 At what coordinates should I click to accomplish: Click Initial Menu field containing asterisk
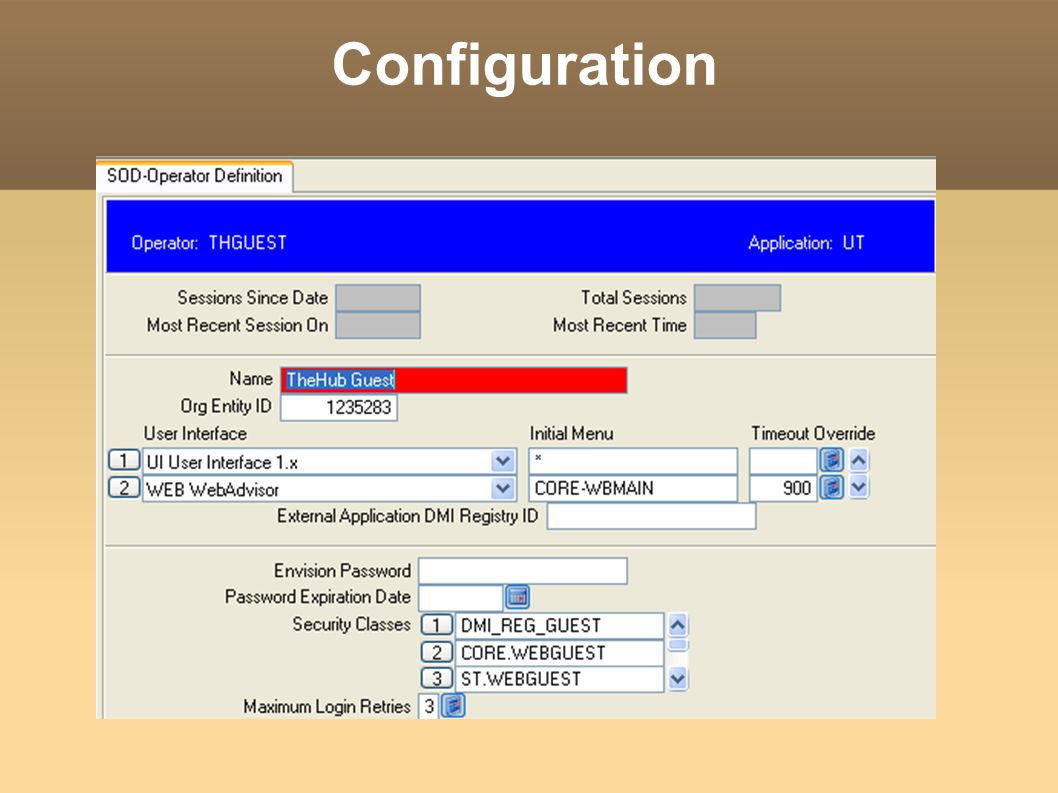(633, 462)
